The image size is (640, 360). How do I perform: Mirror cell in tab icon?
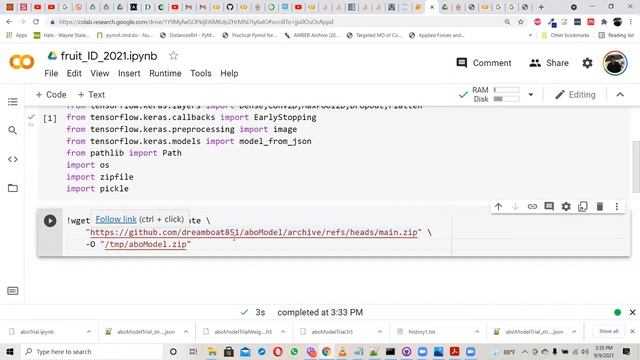583,207
